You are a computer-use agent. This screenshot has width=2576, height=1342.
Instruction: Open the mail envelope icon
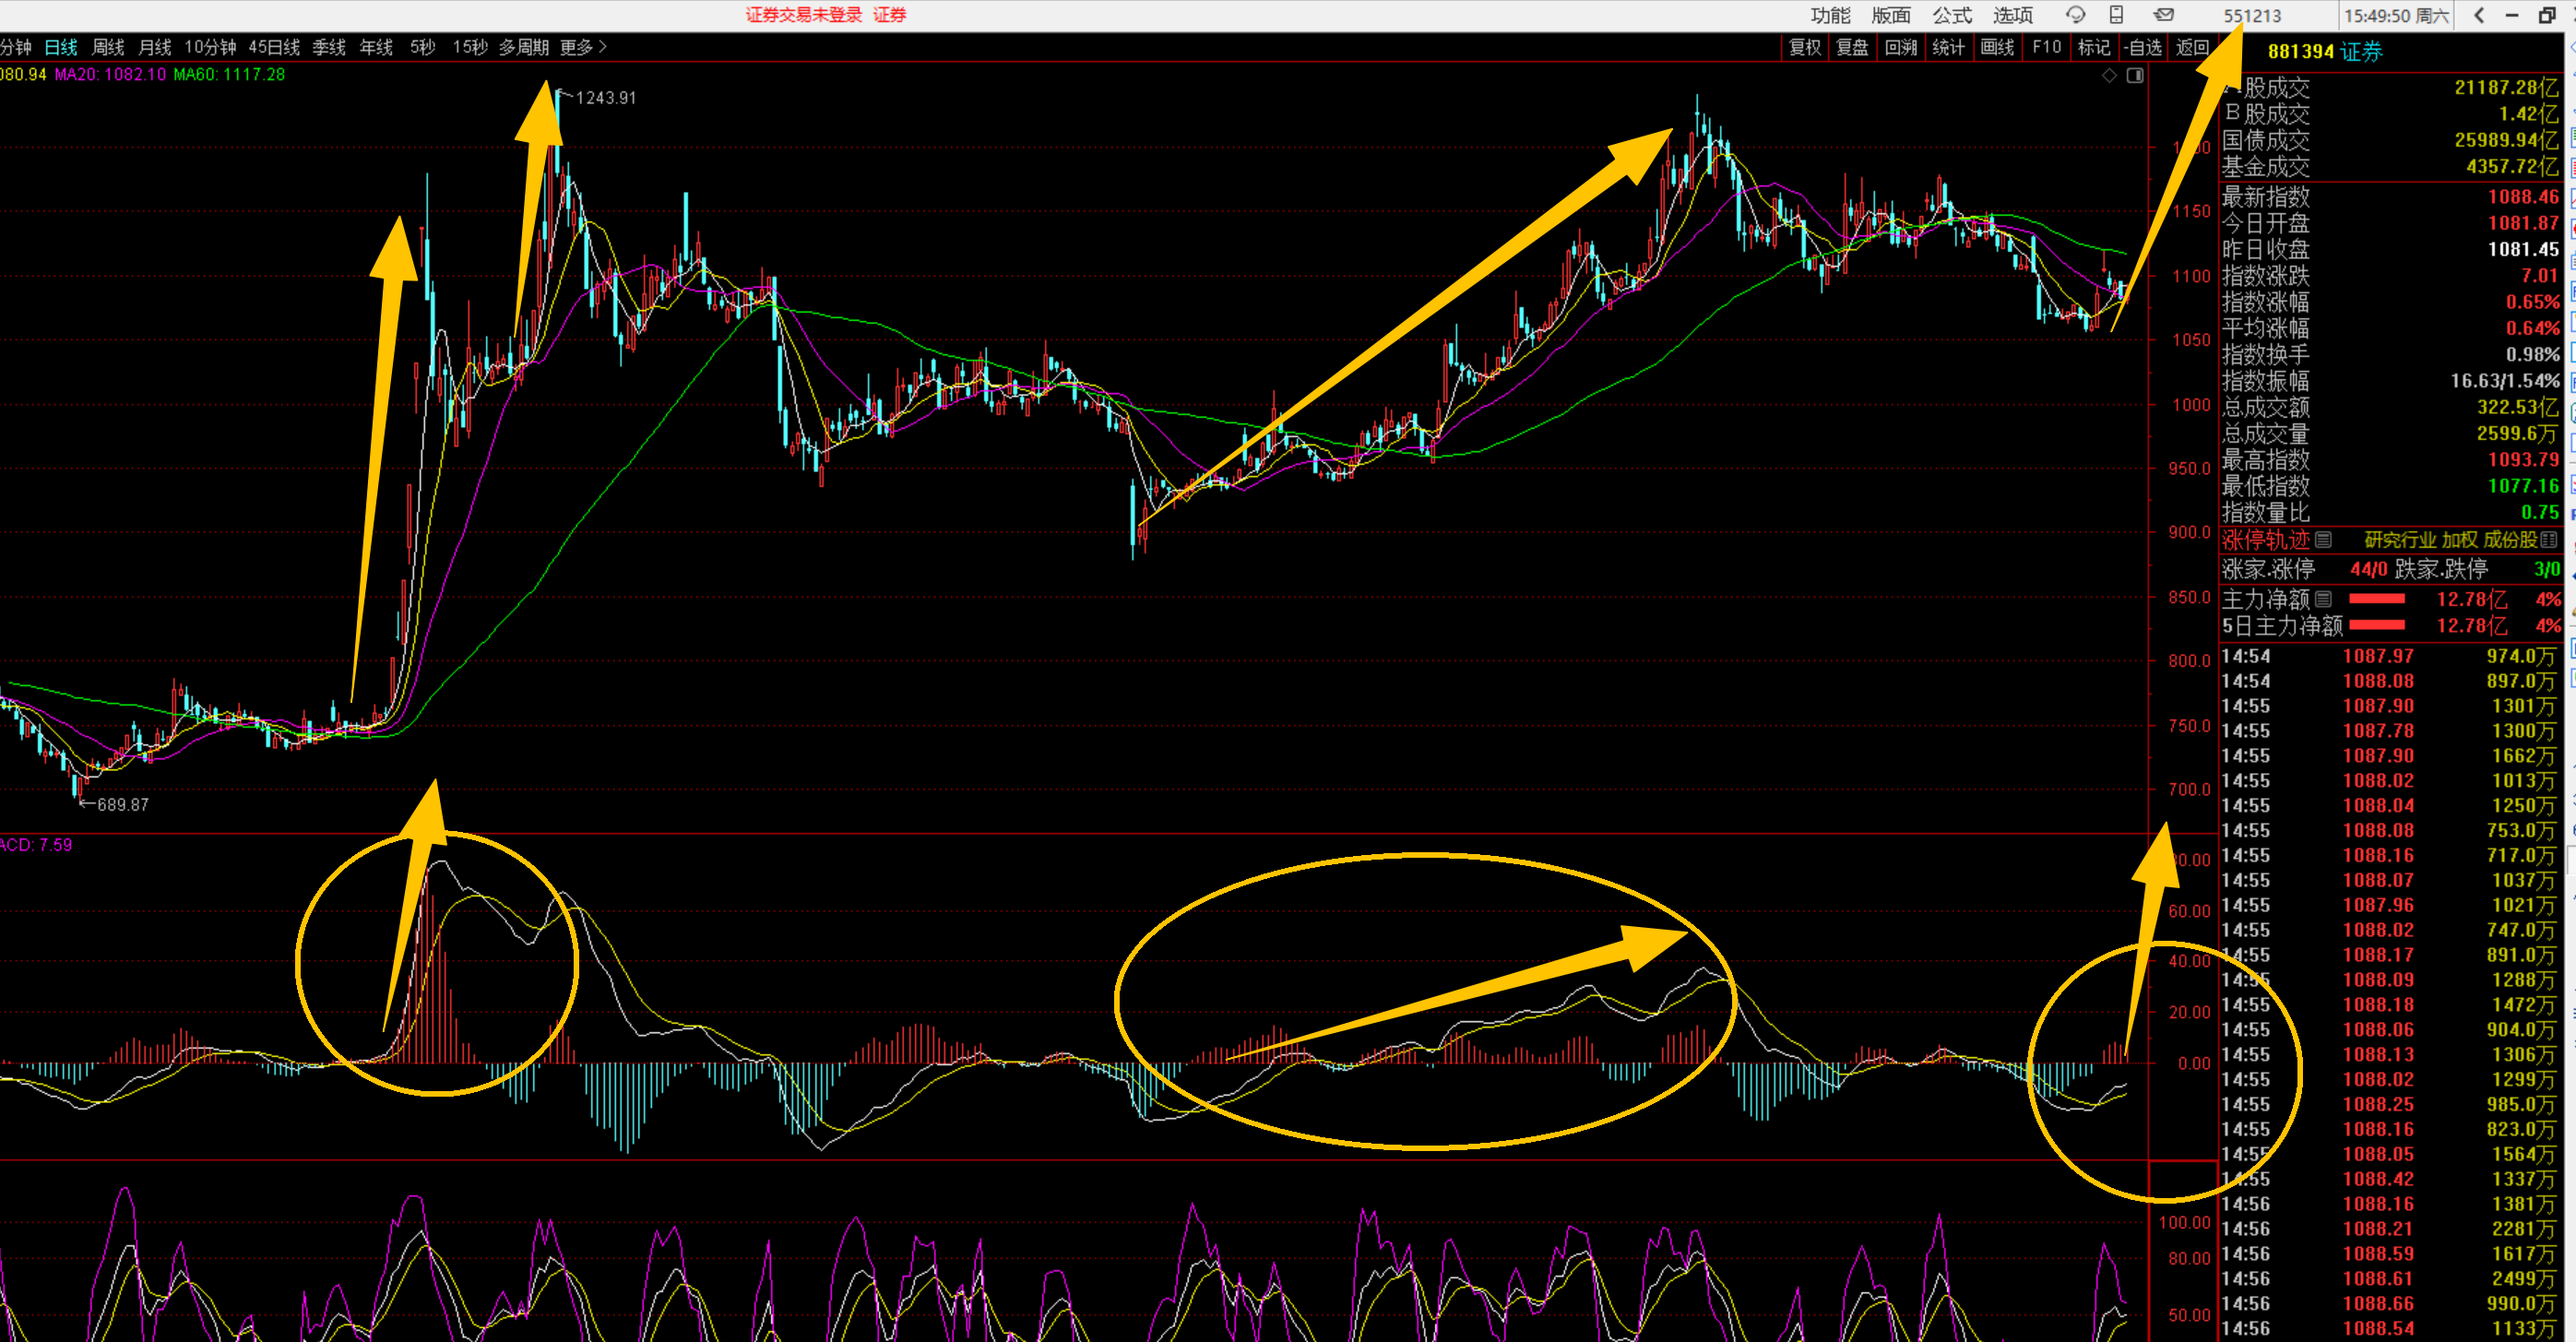point(2164,15)
